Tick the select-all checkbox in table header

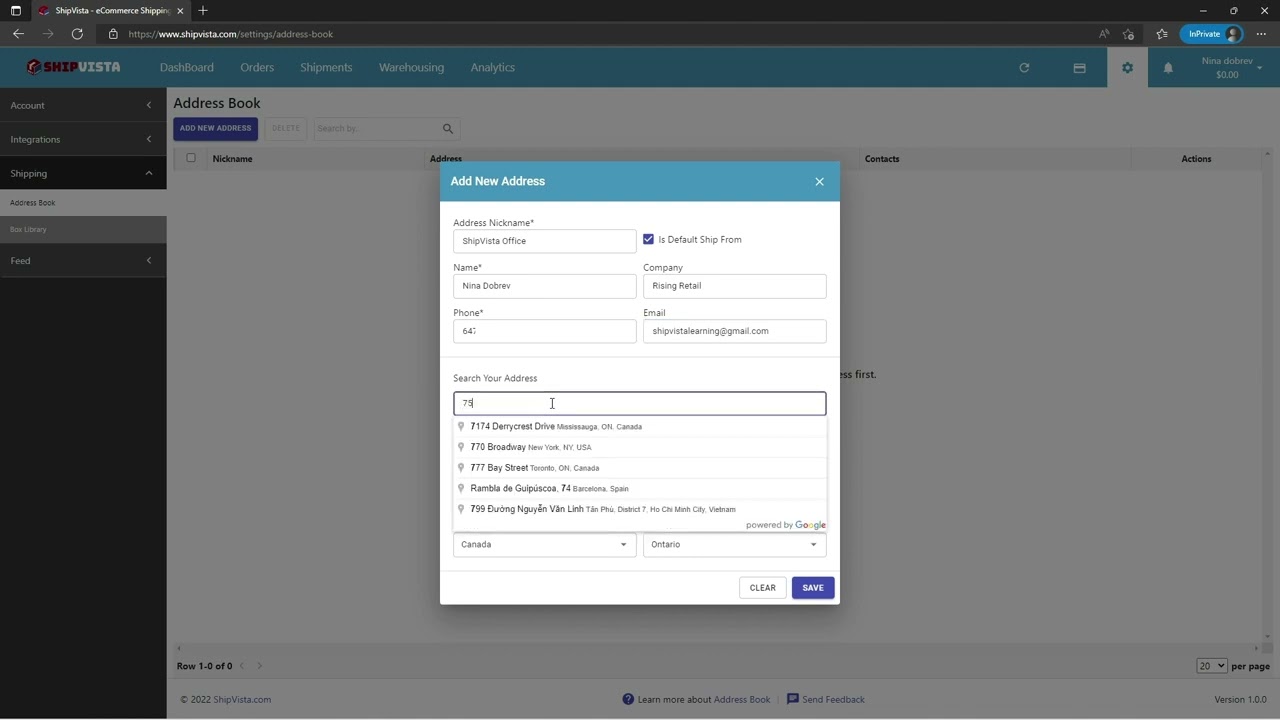click(191, 158)
